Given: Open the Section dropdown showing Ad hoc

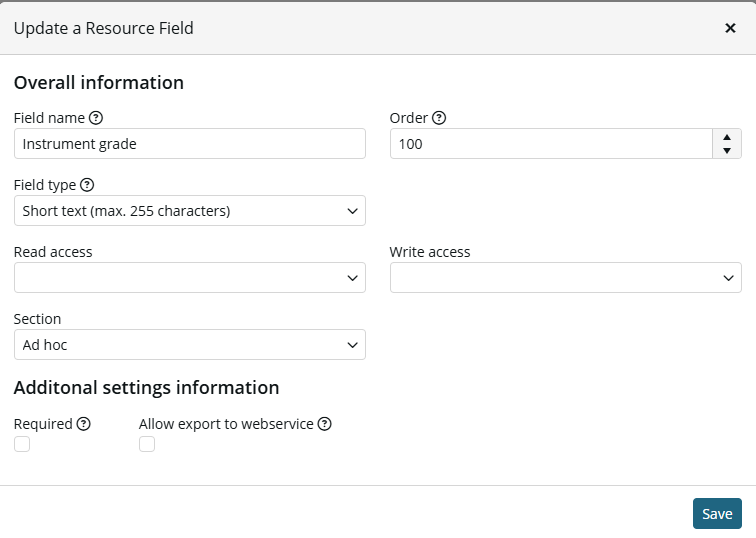Looking at the screenshot, I should 190,345.
